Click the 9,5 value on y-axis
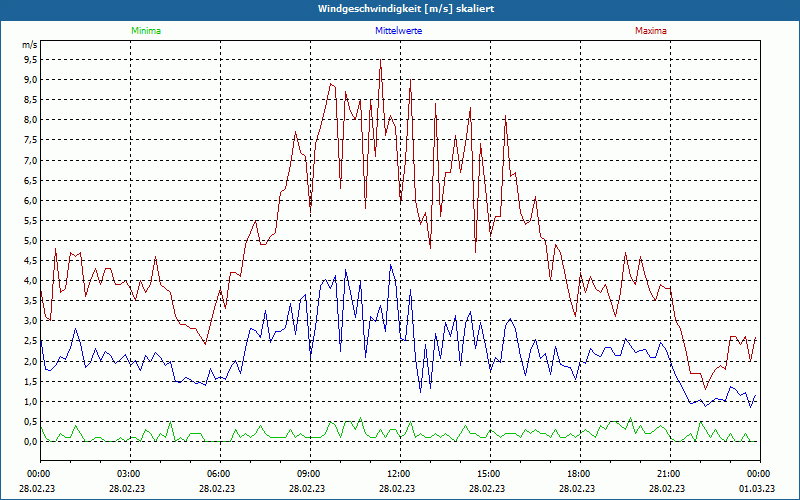The width and height of the screenshot is (800, 500). (x=30, y=59)
